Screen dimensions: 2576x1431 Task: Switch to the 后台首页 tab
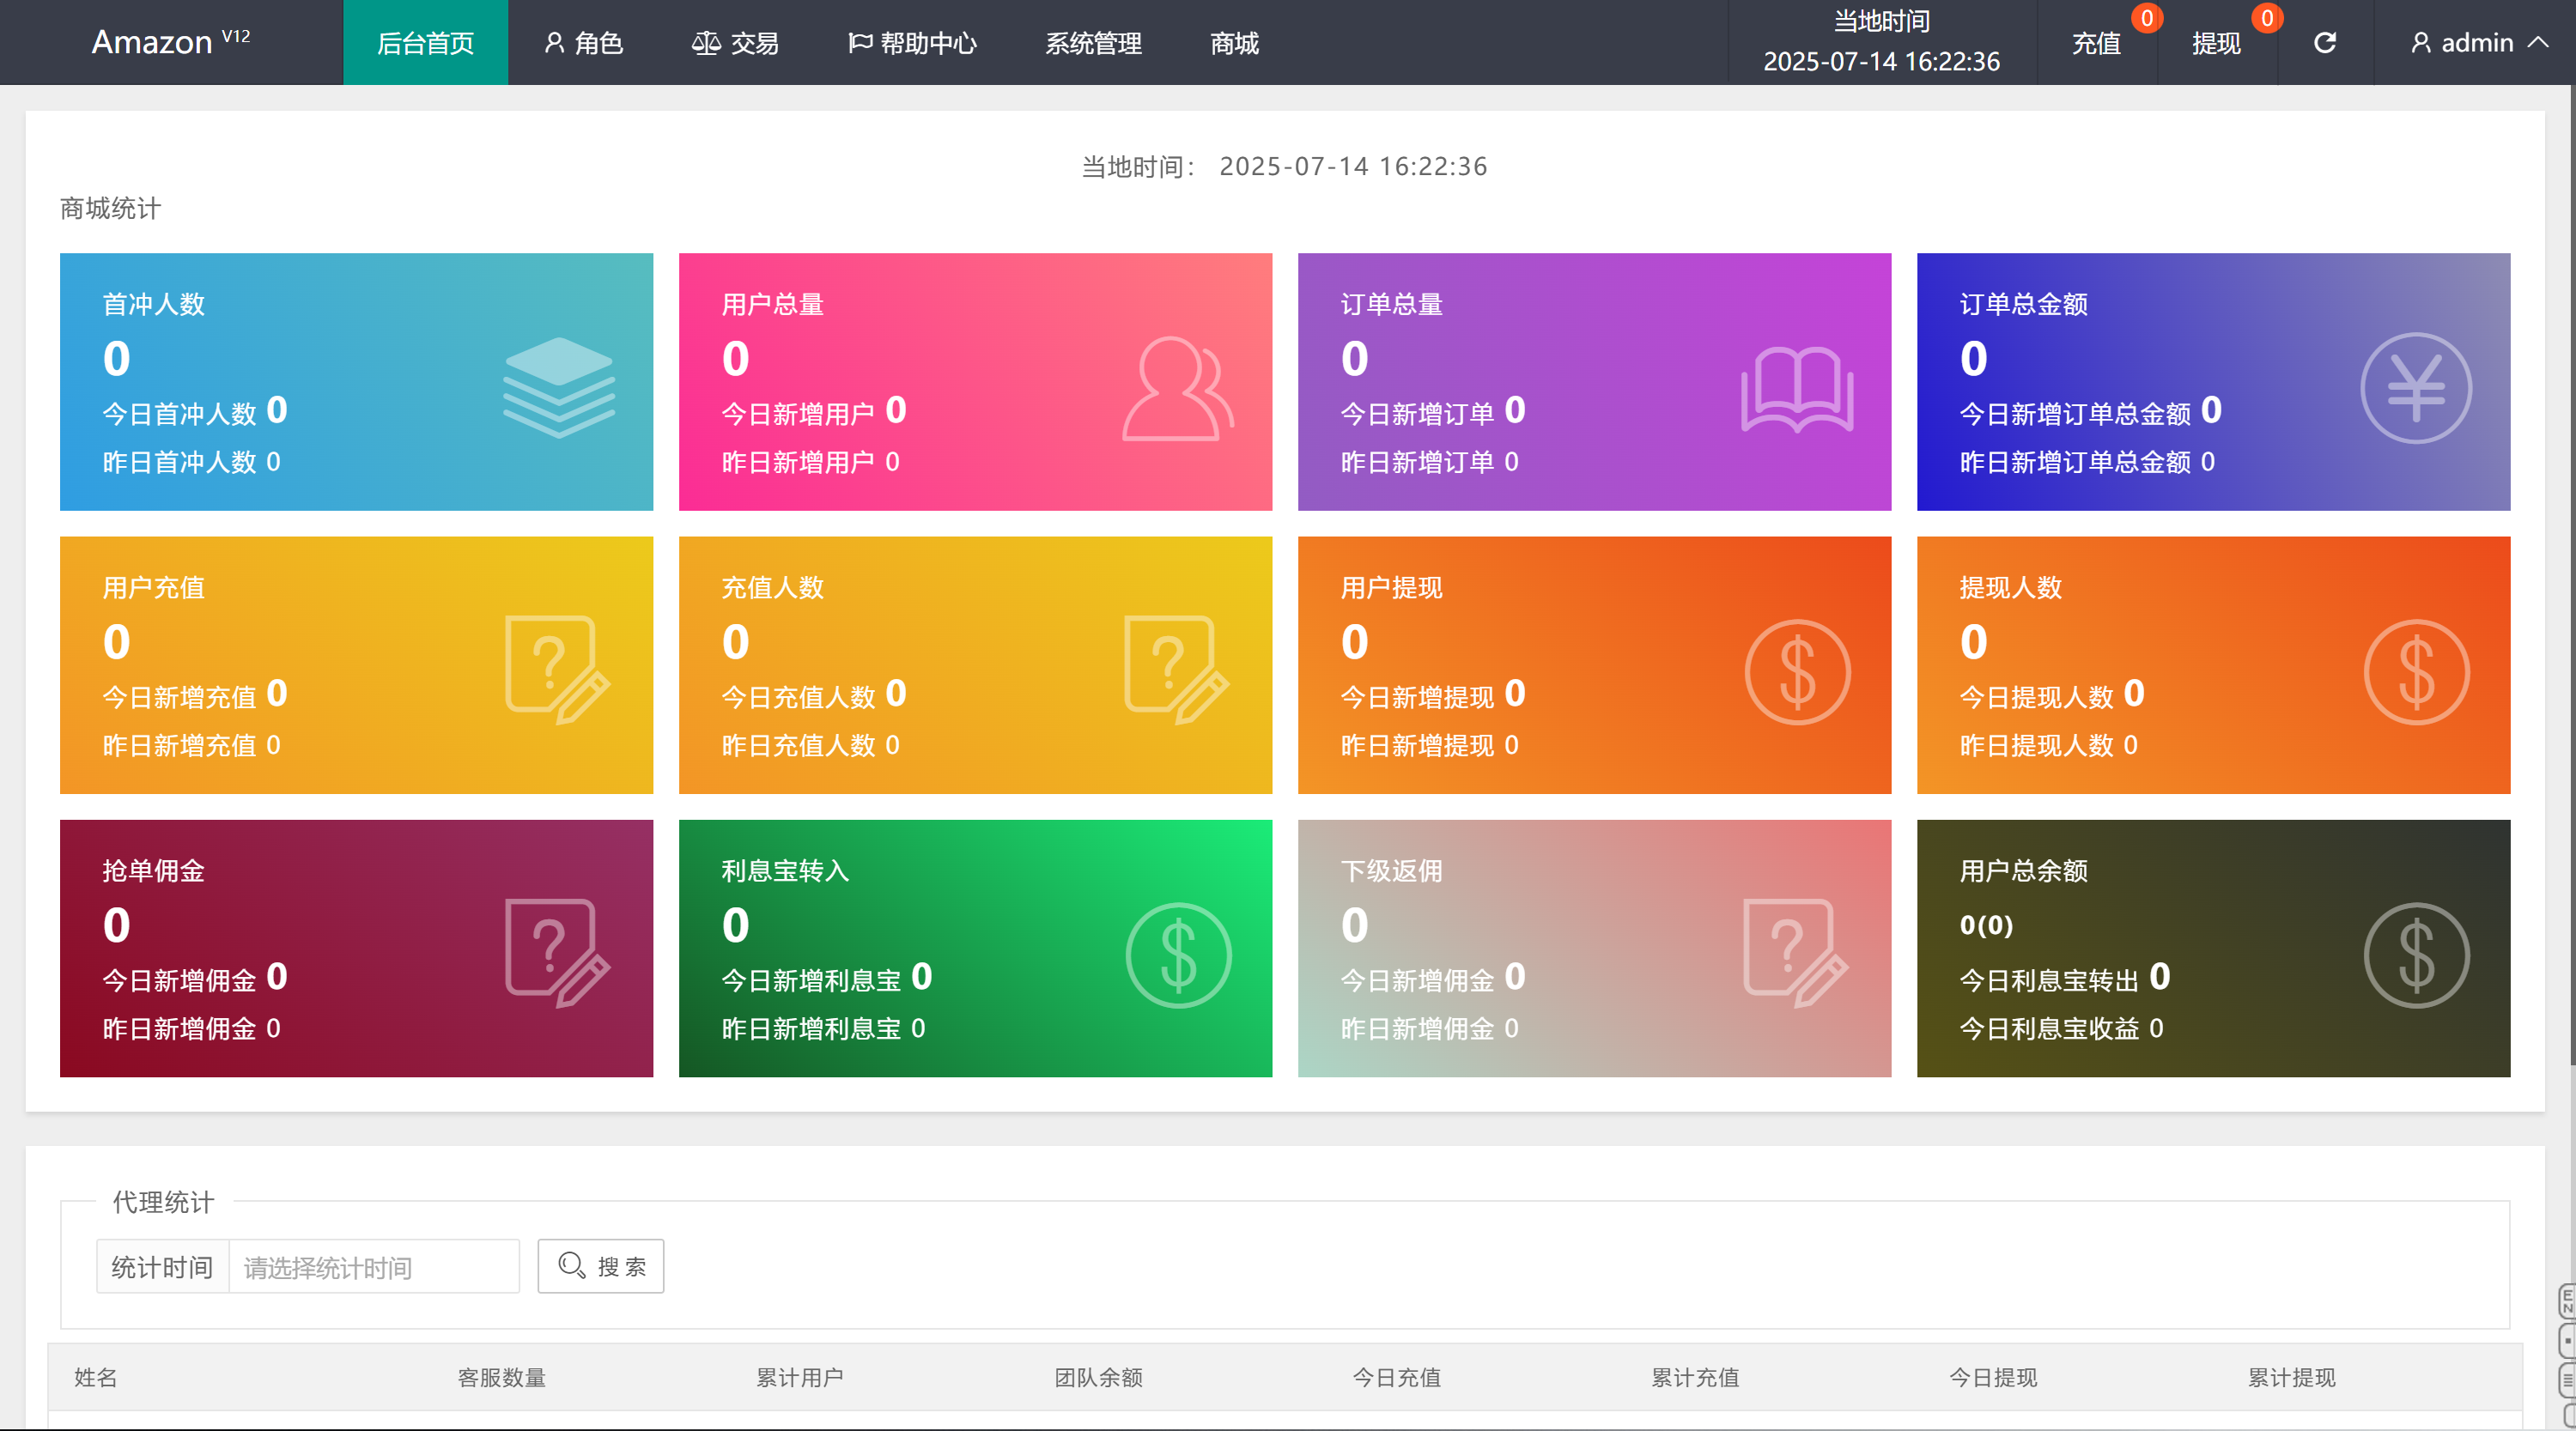[x=425, y=42]
